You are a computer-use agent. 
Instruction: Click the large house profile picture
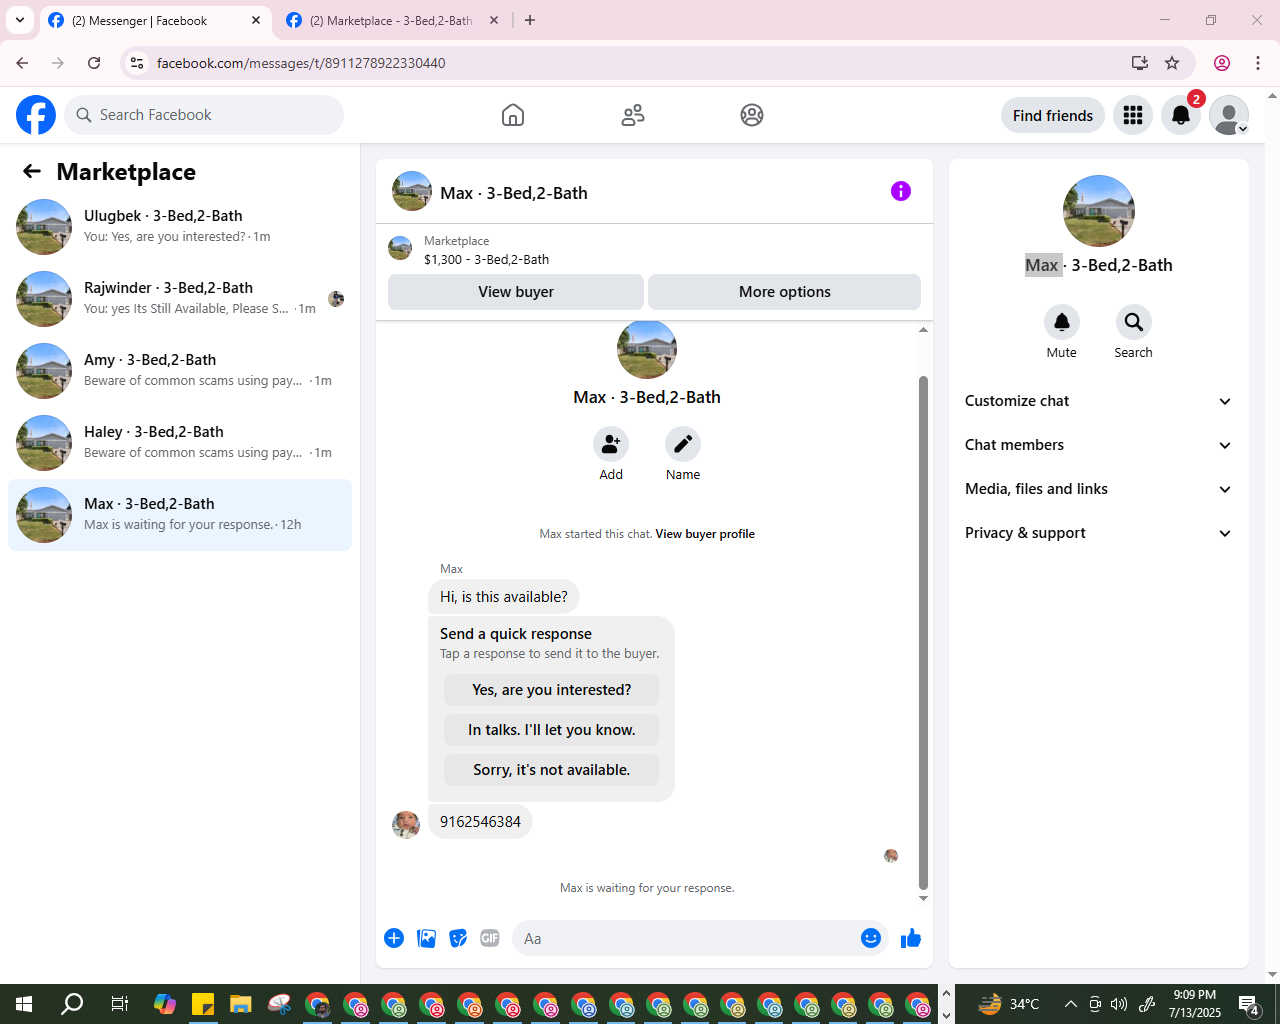click(1099, 211)
